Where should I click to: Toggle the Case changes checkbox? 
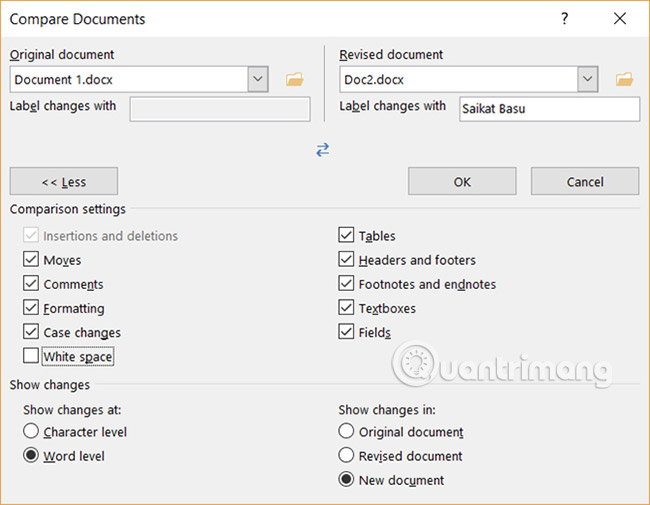pyautogui.click(x=32, y=332)
